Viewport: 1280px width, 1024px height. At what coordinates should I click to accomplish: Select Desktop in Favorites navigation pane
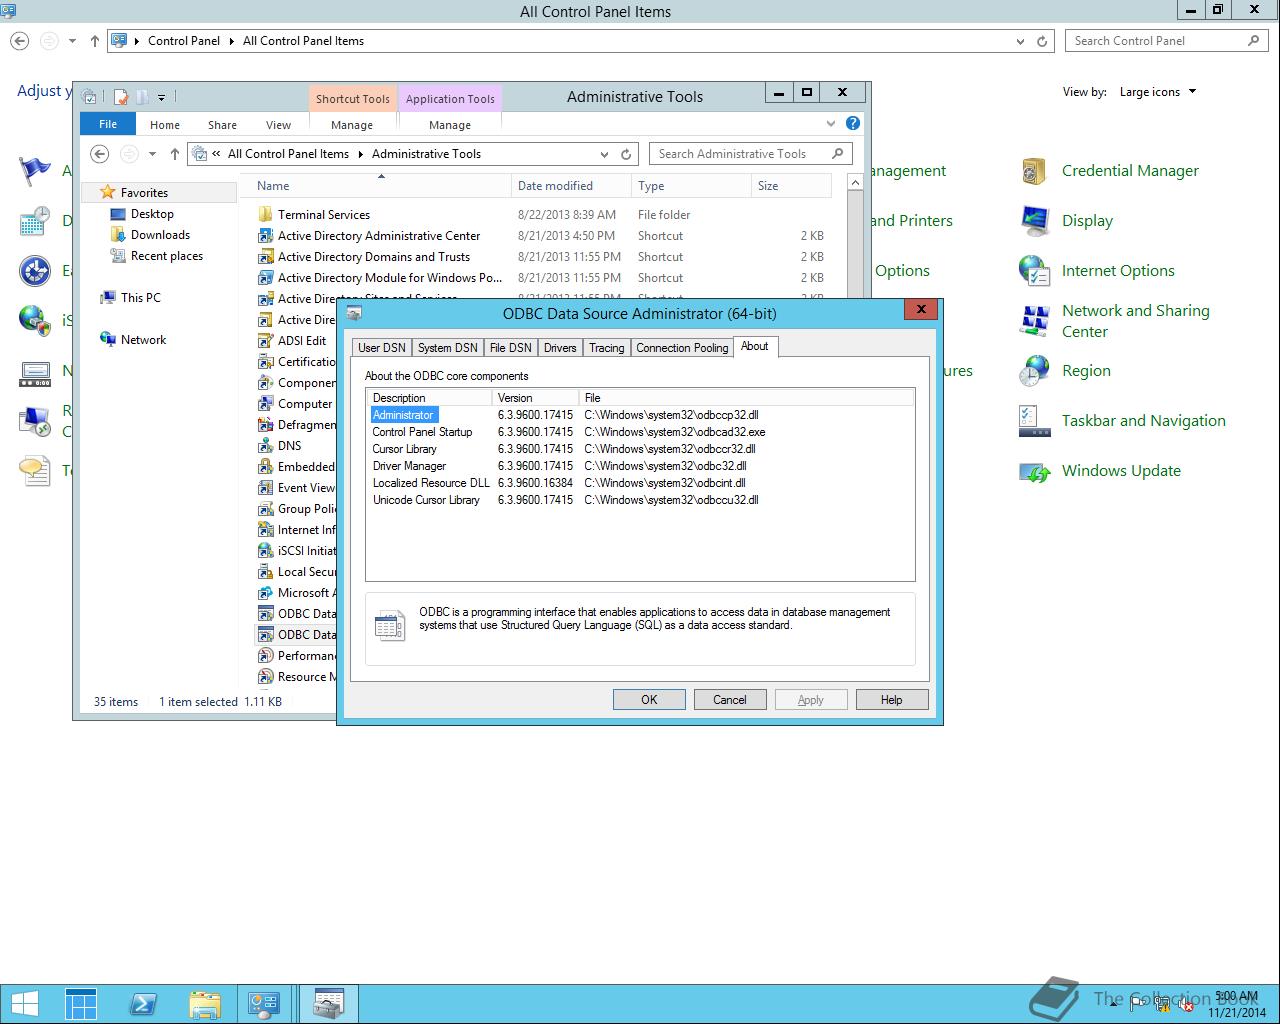(x=152, y=214)
